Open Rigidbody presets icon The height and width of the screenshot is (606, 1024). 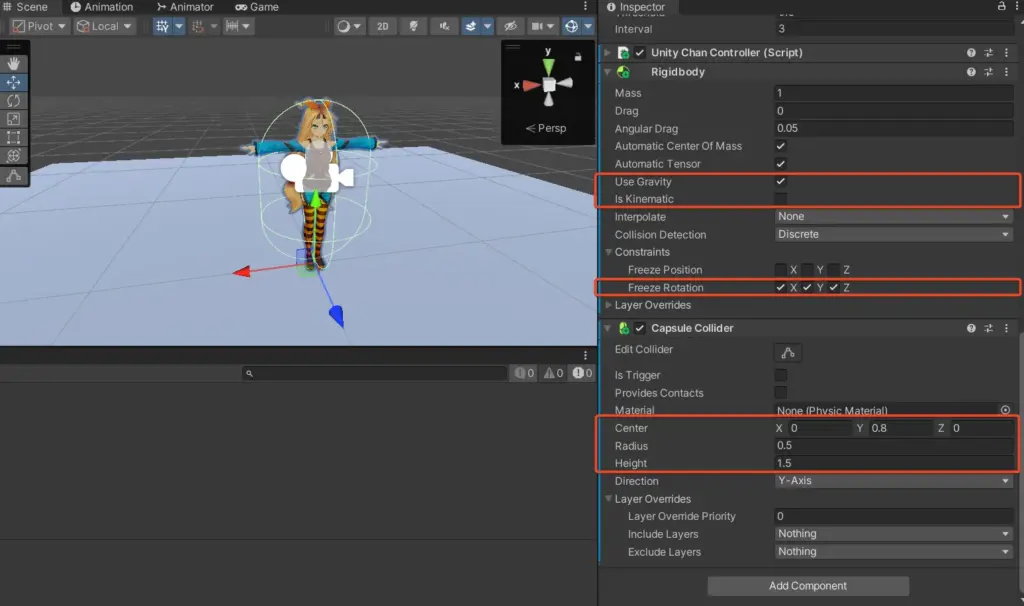click(x=989, y=72)
